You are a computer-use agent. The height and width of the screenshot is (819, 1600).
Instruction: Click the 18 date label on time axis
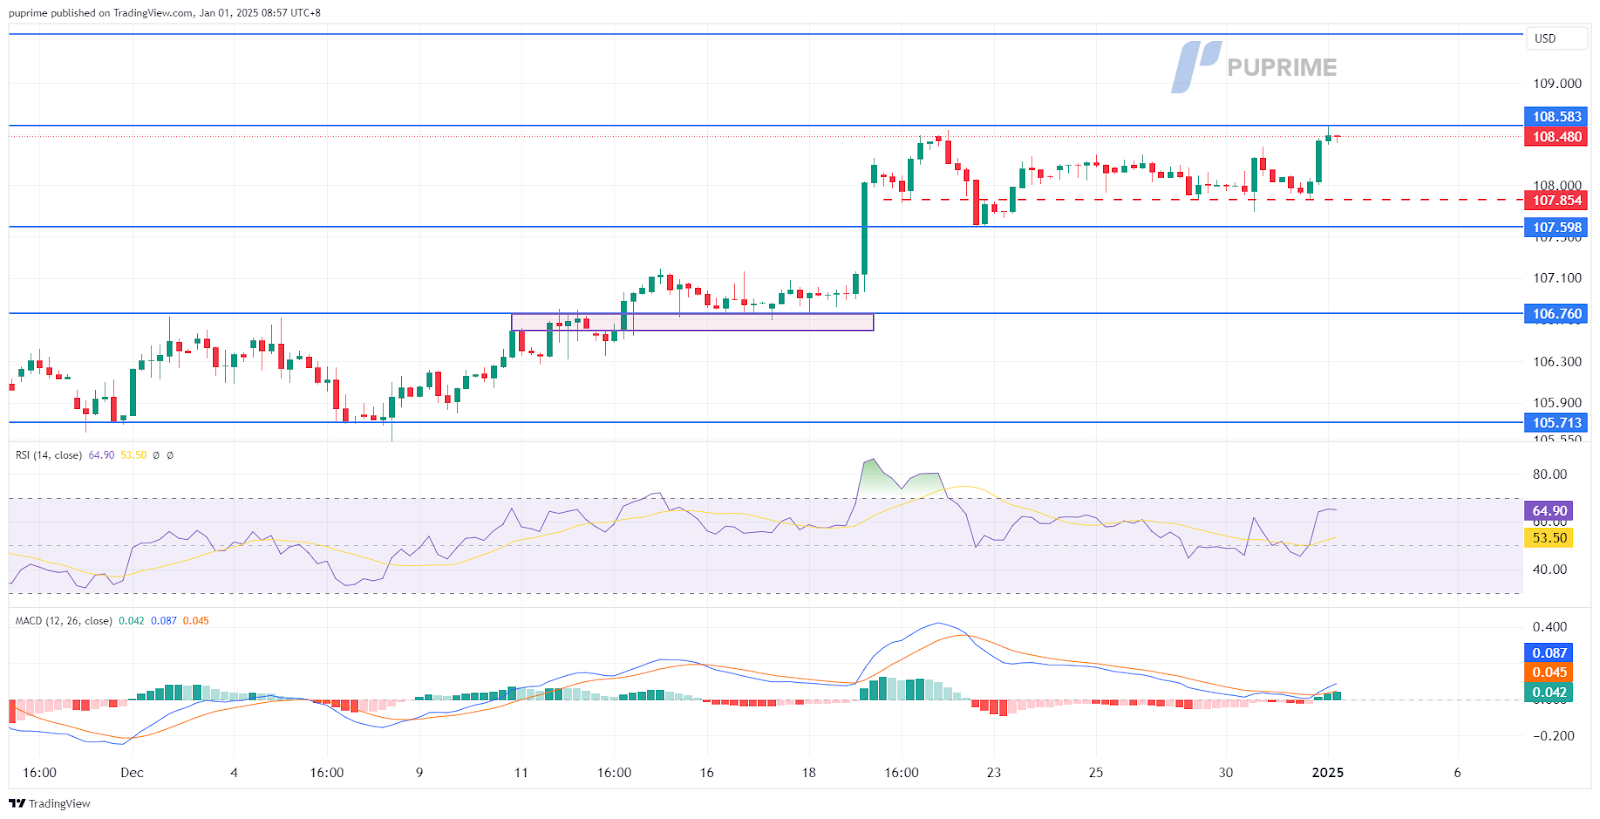click(809, 773)
